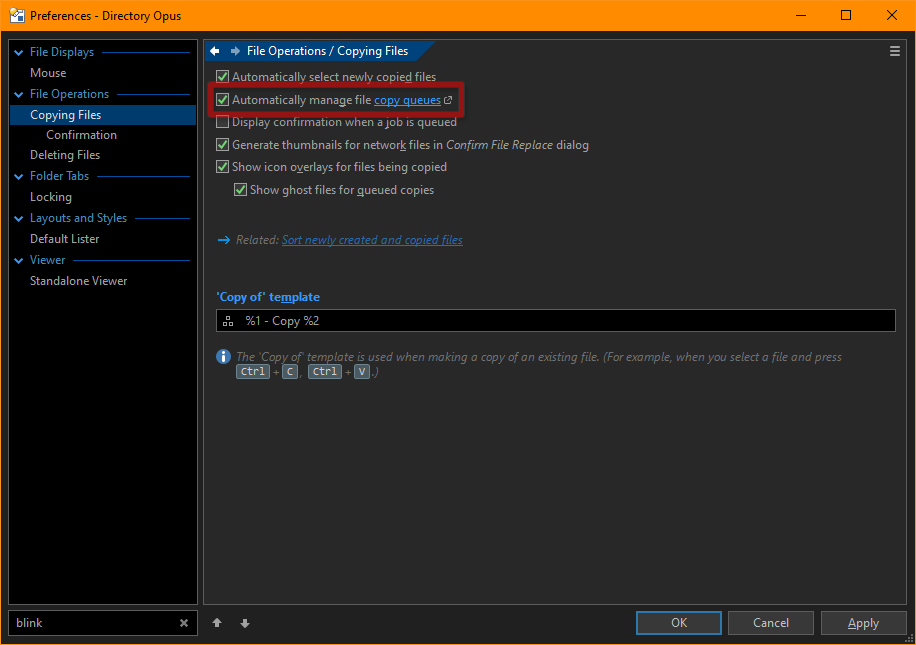Collapse the File Displays category

18,52
